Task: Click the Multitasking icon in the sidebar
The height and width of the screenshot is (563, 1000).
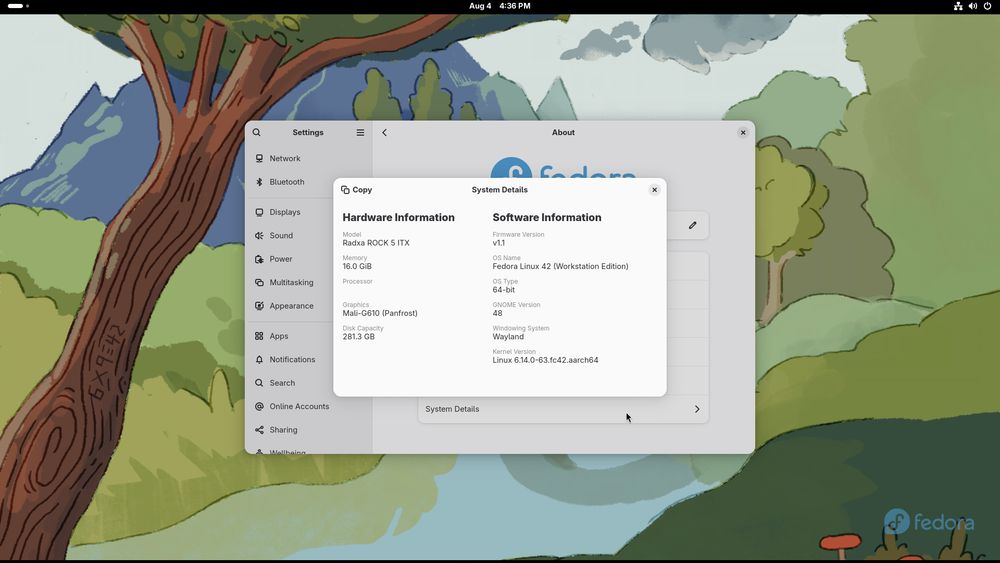Action: [x=259, y=282]
